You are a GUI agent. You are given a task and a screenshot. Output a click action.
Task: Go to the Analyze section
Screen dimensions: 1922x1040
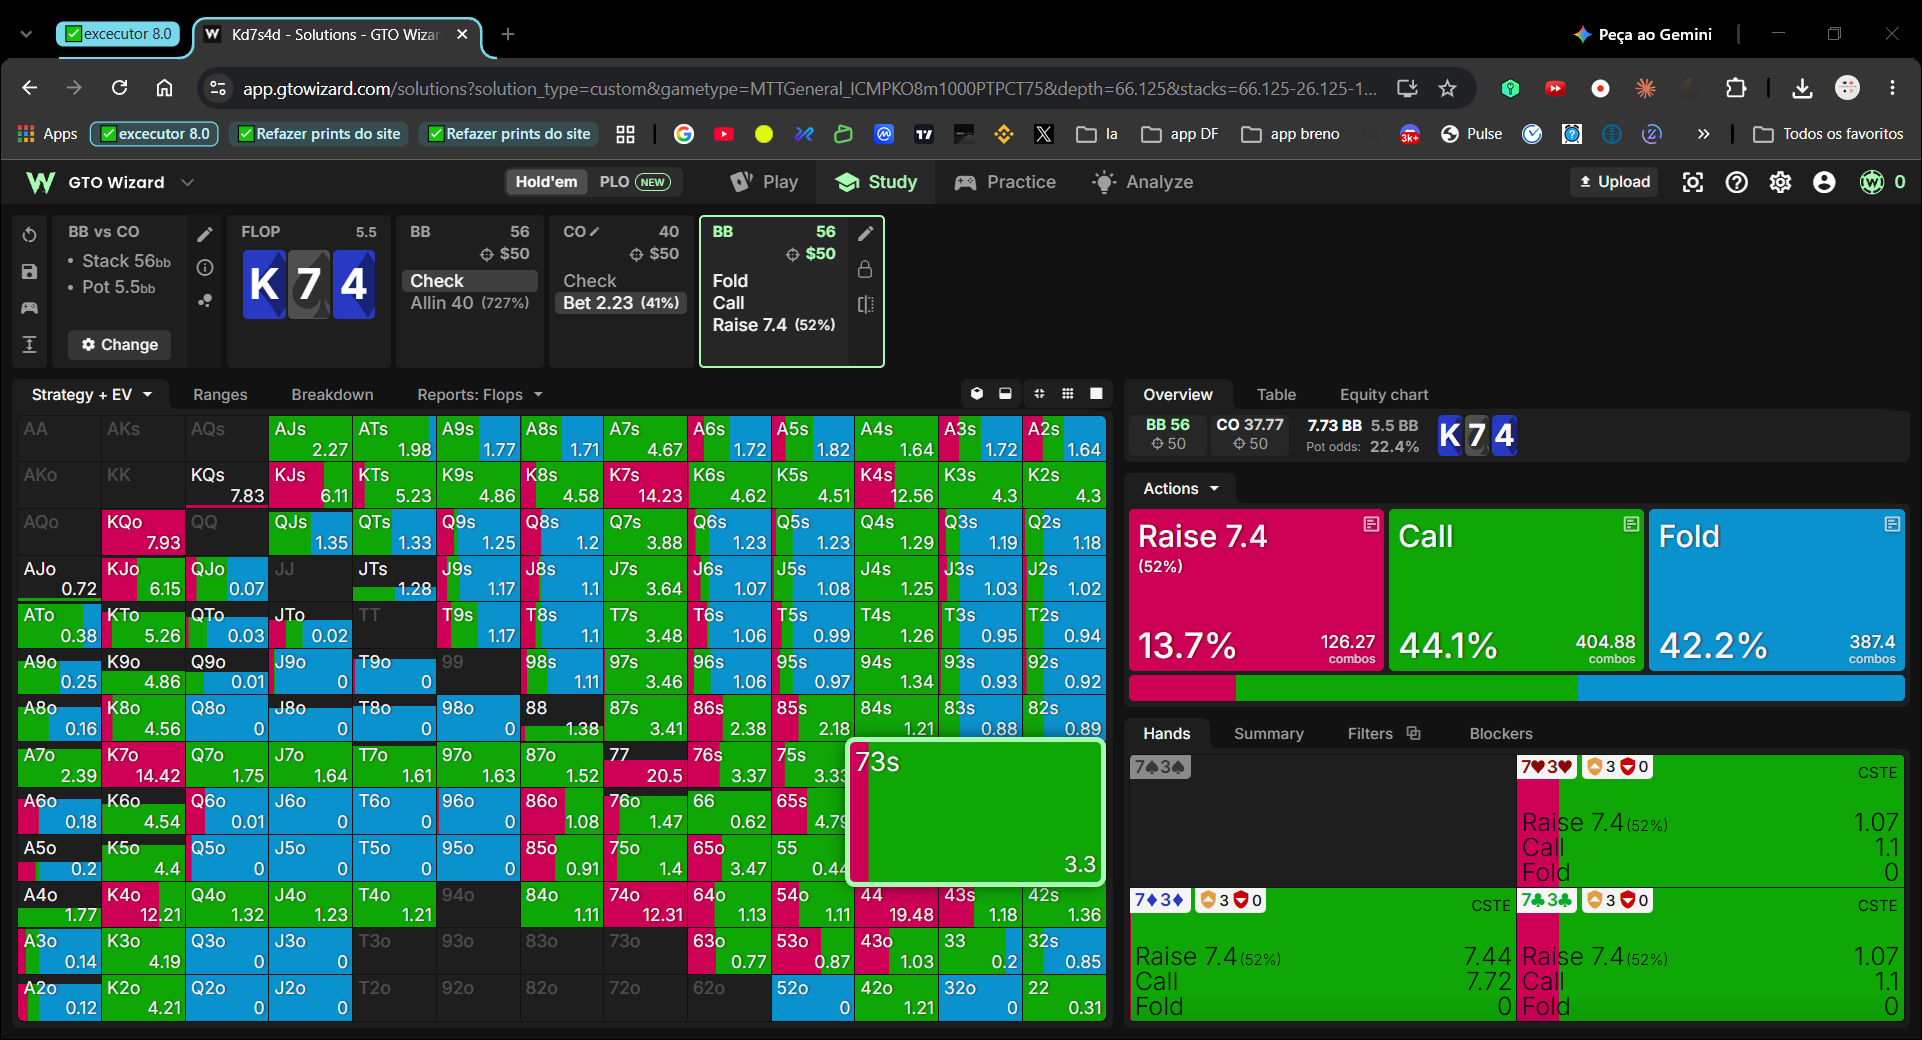pyautogui.click(x=1143, y=182)
